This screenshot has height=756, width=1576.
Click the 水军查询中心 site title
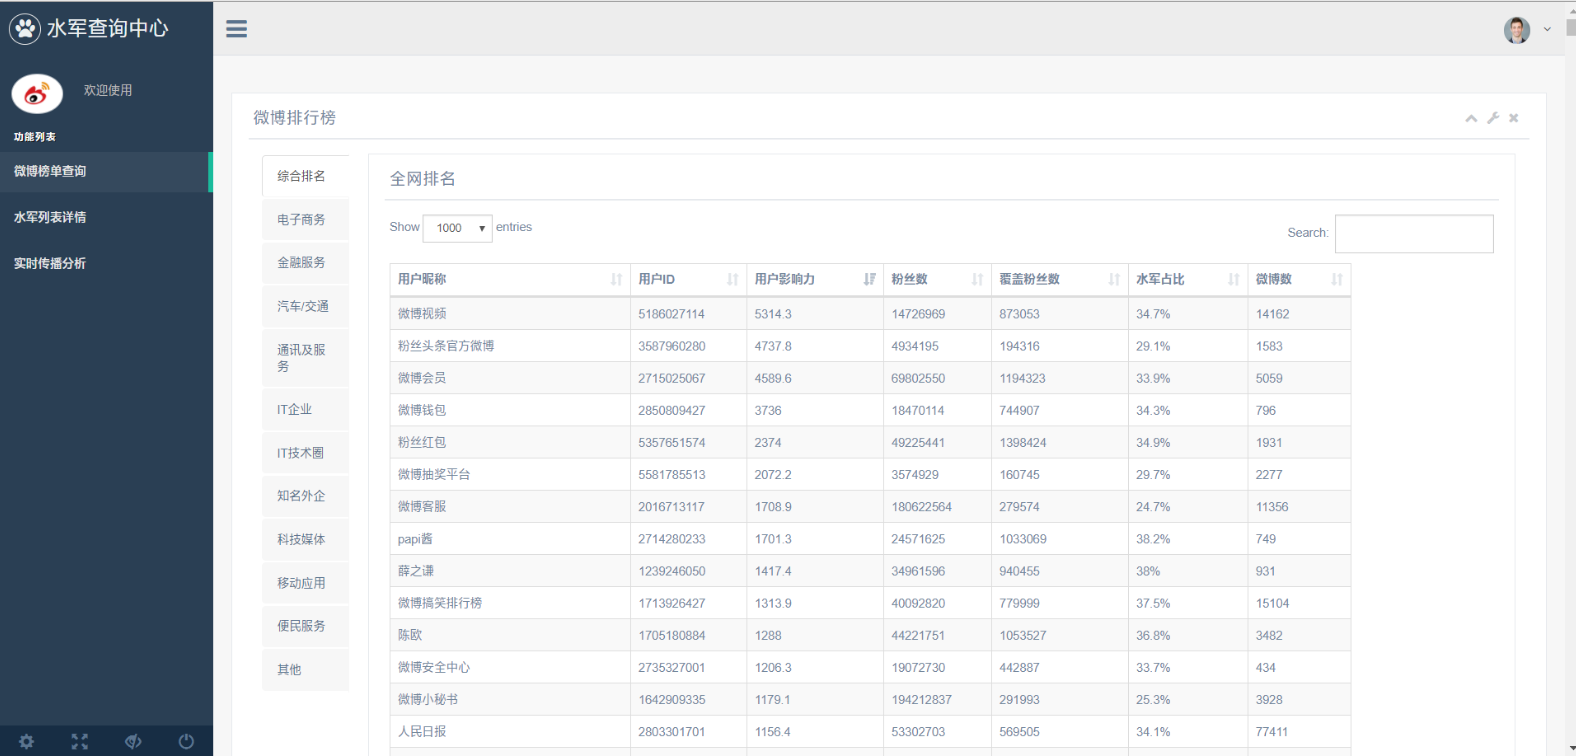tap(108, 29)
